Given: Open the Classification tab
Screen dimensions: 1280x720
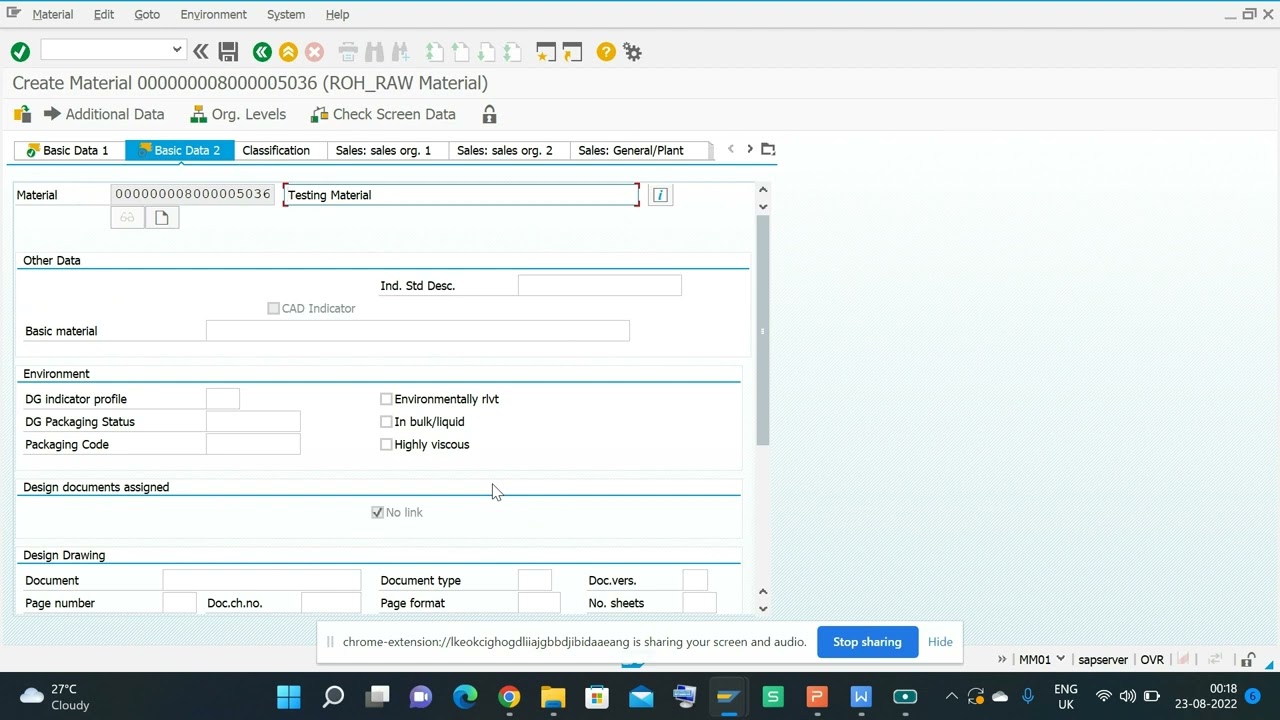Looking at the screenshot, I should (x=276, y=150).
